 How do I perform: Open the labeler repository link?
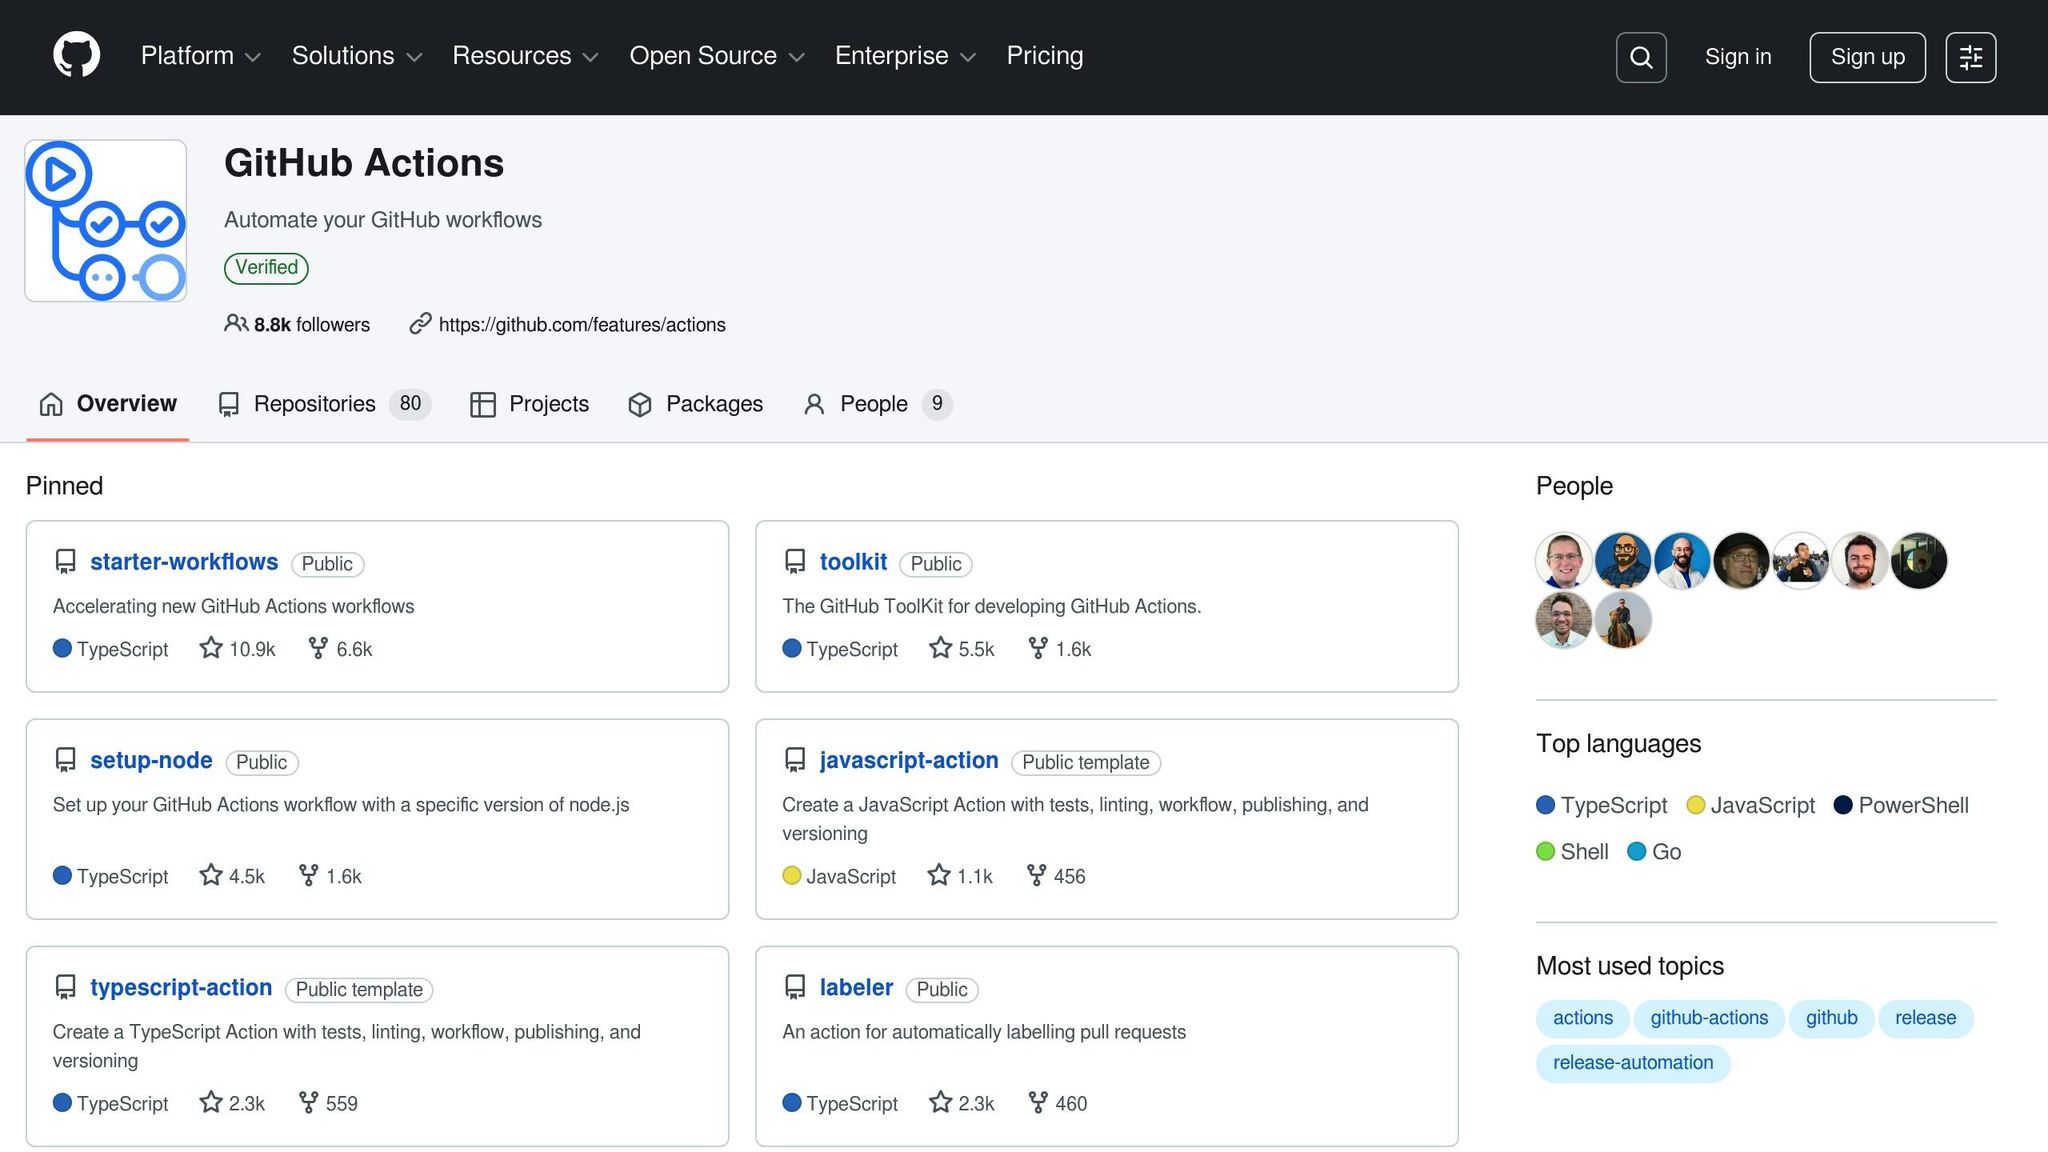coord(855,987)
